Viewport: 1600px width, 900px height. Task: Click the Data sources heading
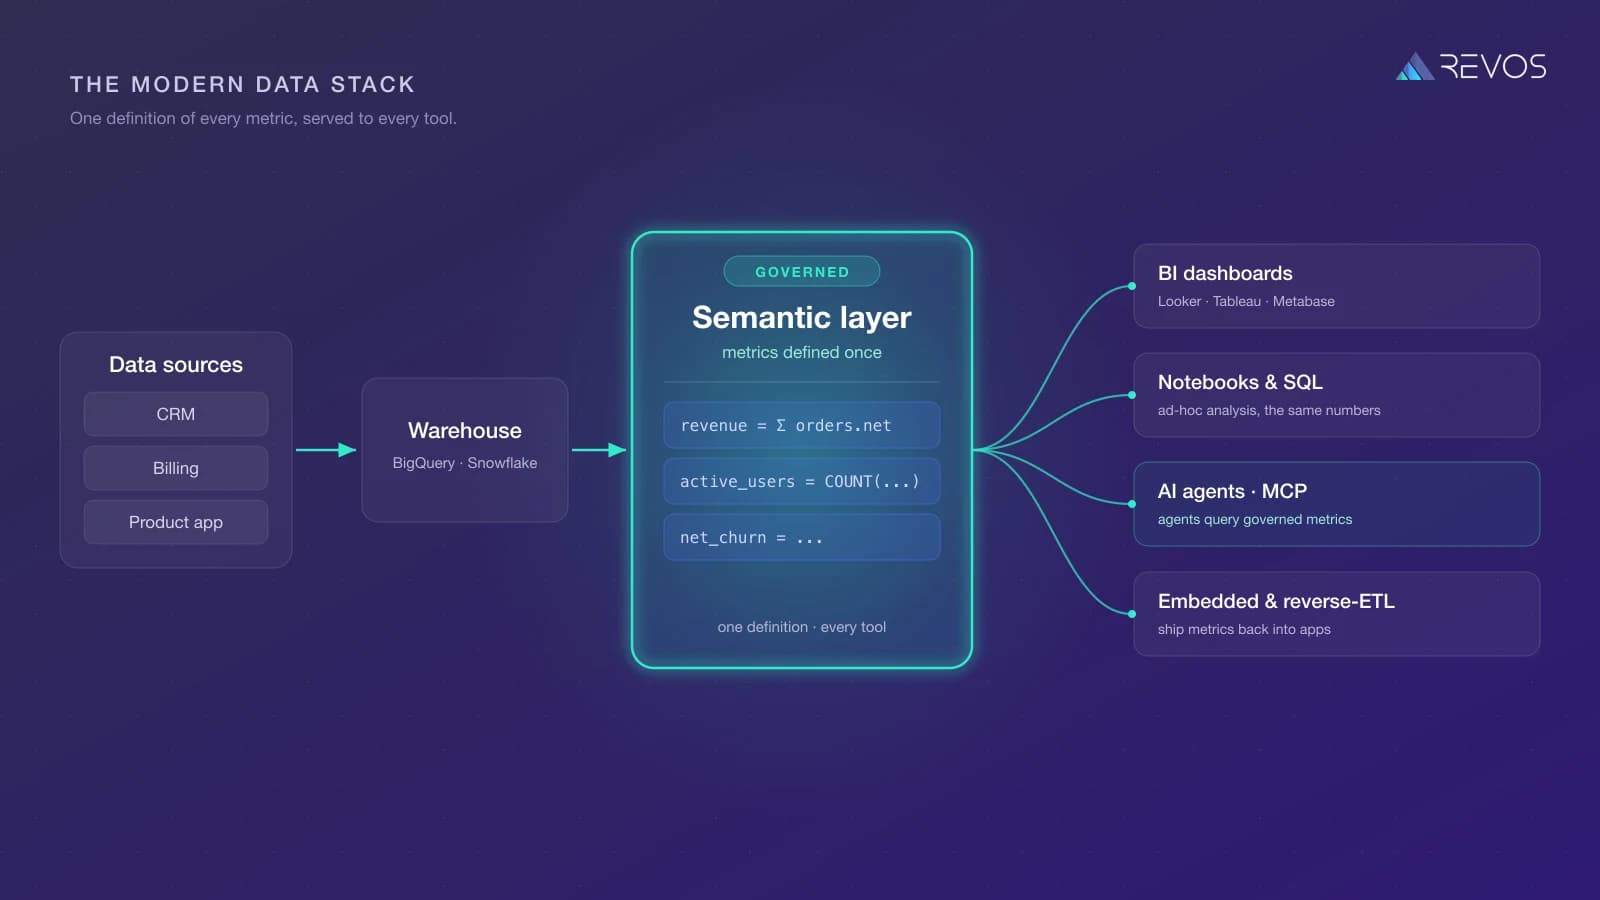(176, 365)
